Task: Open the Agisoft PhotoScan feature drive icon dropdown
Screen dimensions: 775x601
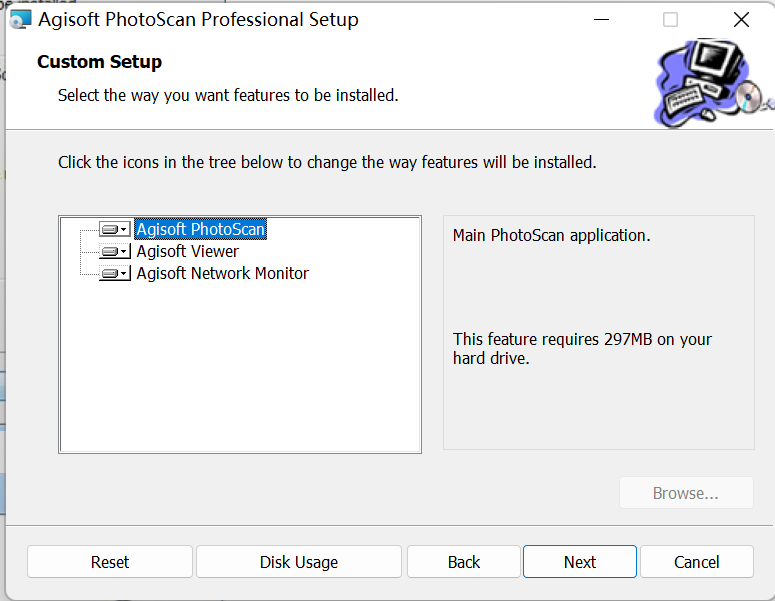Action: (115, 230)
